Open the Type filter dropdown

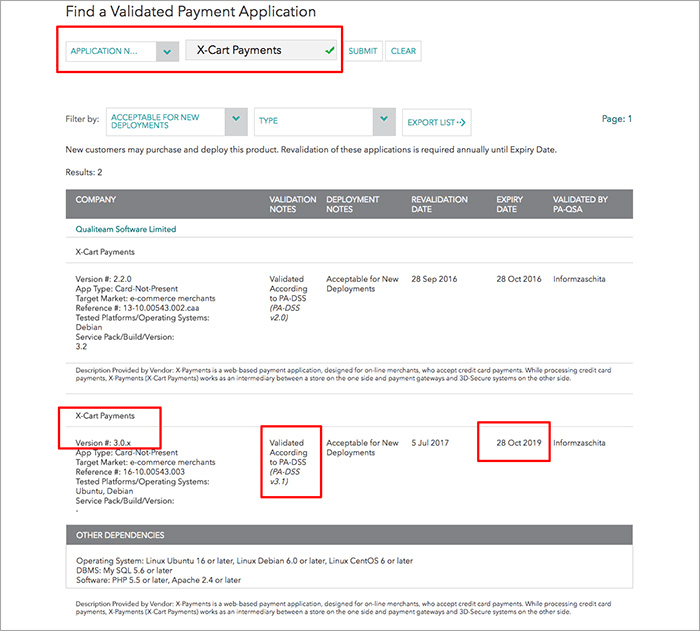[x=325, y=121]
